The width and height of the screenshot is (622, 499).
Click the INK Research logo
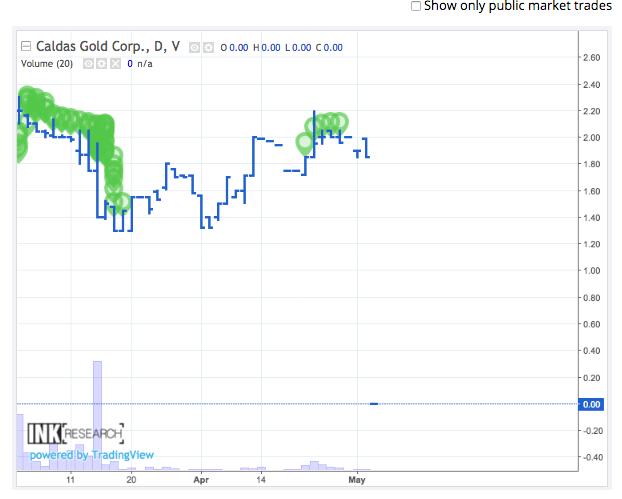click(x=75, y=433)
